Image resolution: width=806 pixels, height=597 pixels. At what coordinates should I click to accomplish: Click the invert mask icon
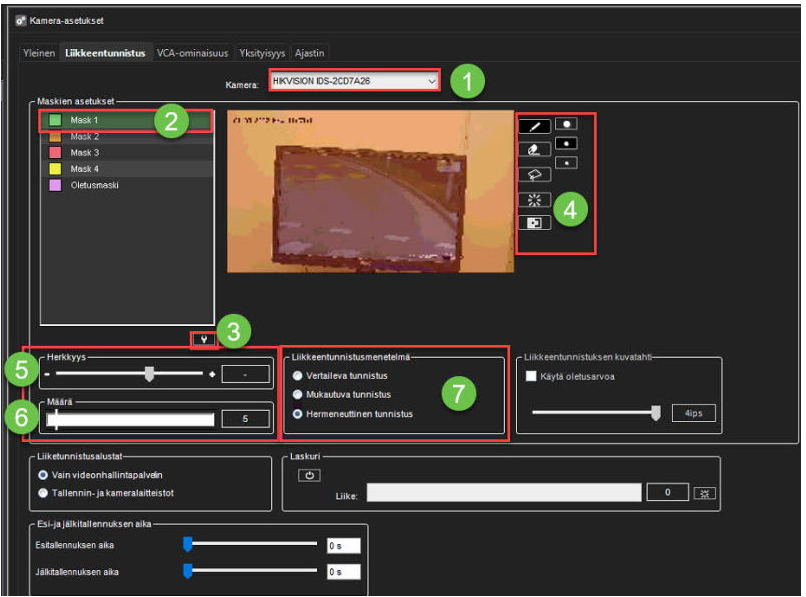534,223
